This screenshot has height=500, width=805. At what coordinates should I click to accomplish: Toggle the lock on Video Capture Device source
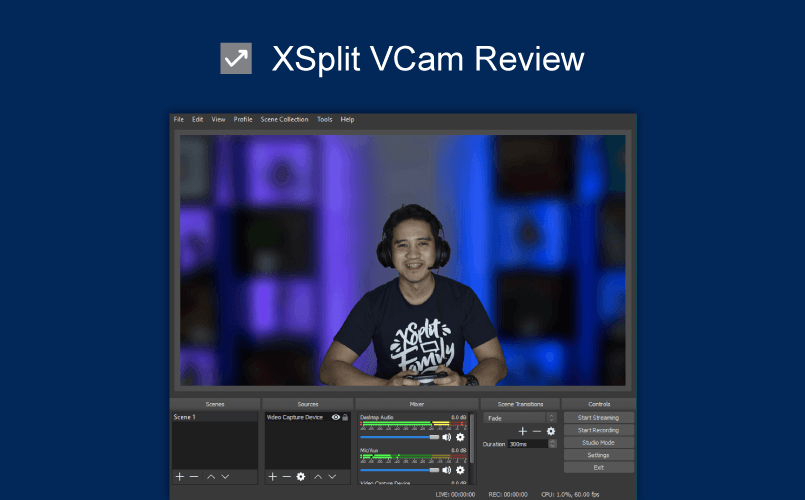coord(346,417)
